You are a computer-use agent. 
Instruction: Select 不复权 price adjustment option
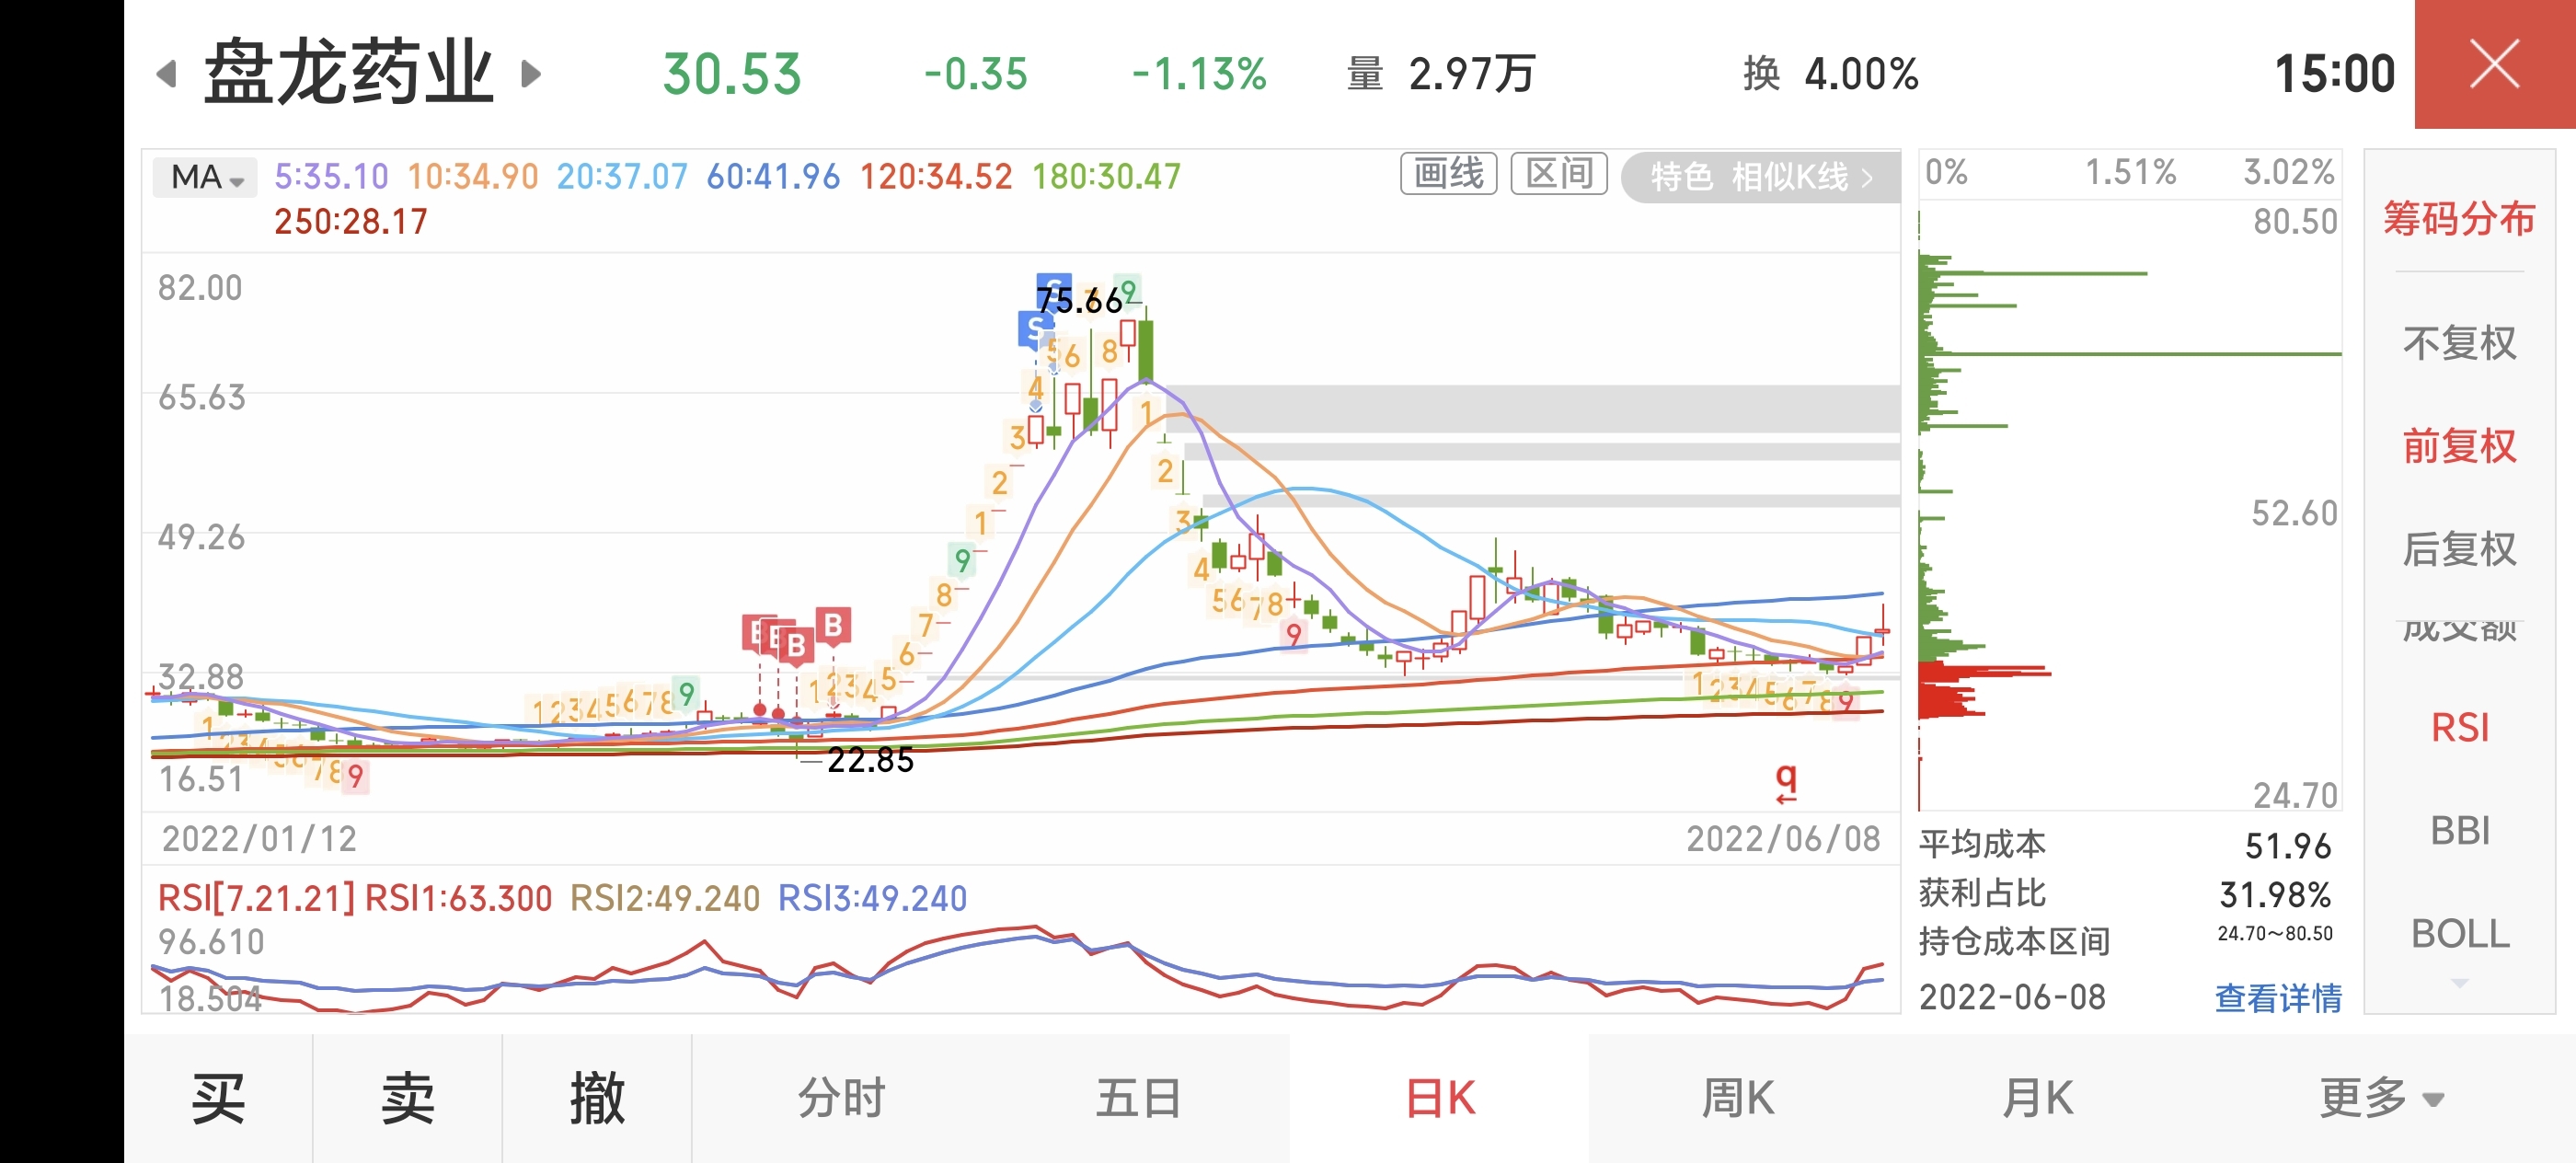2458,344
